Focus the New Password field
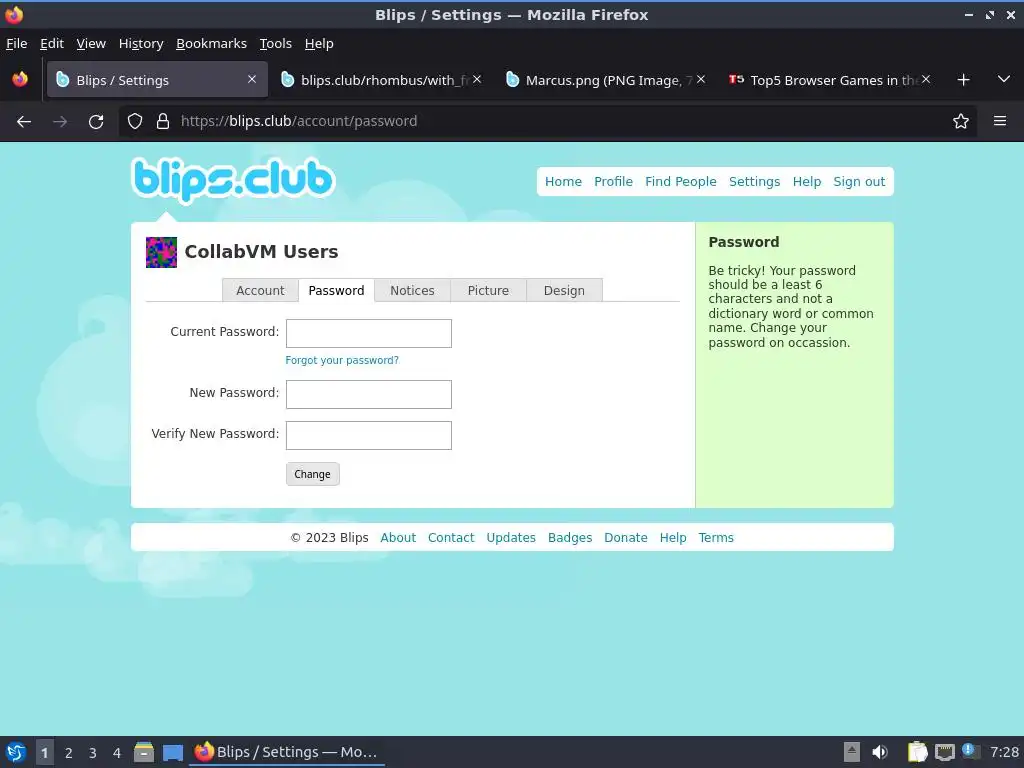The image size is (1024, 768). [x=369, y=394]
